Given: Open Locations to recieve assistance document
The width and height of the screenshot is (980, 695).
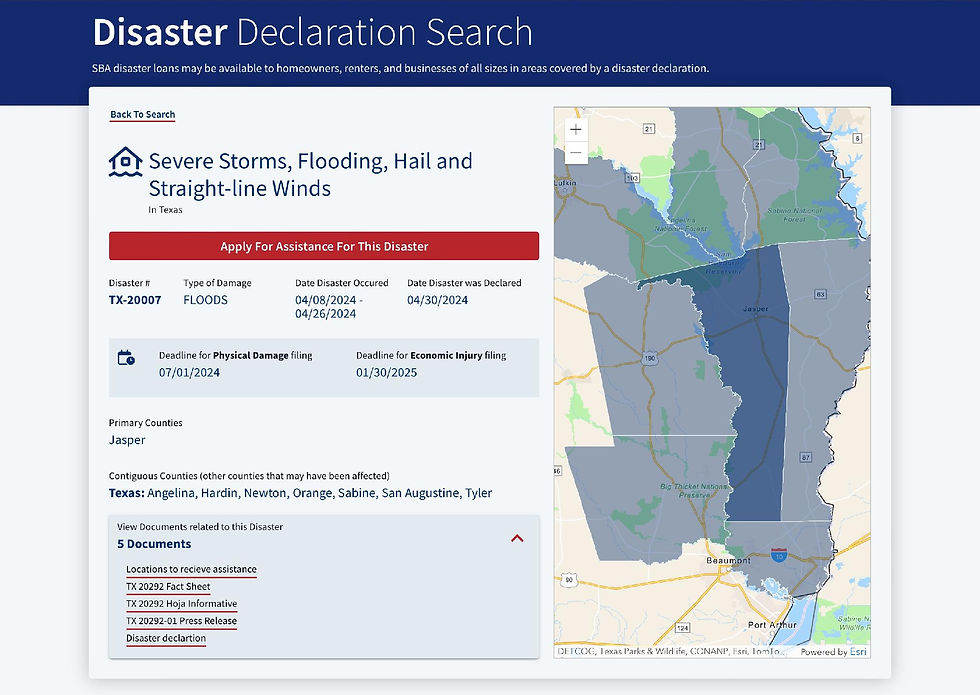Looking at the screenshot, I should (191, 569).
